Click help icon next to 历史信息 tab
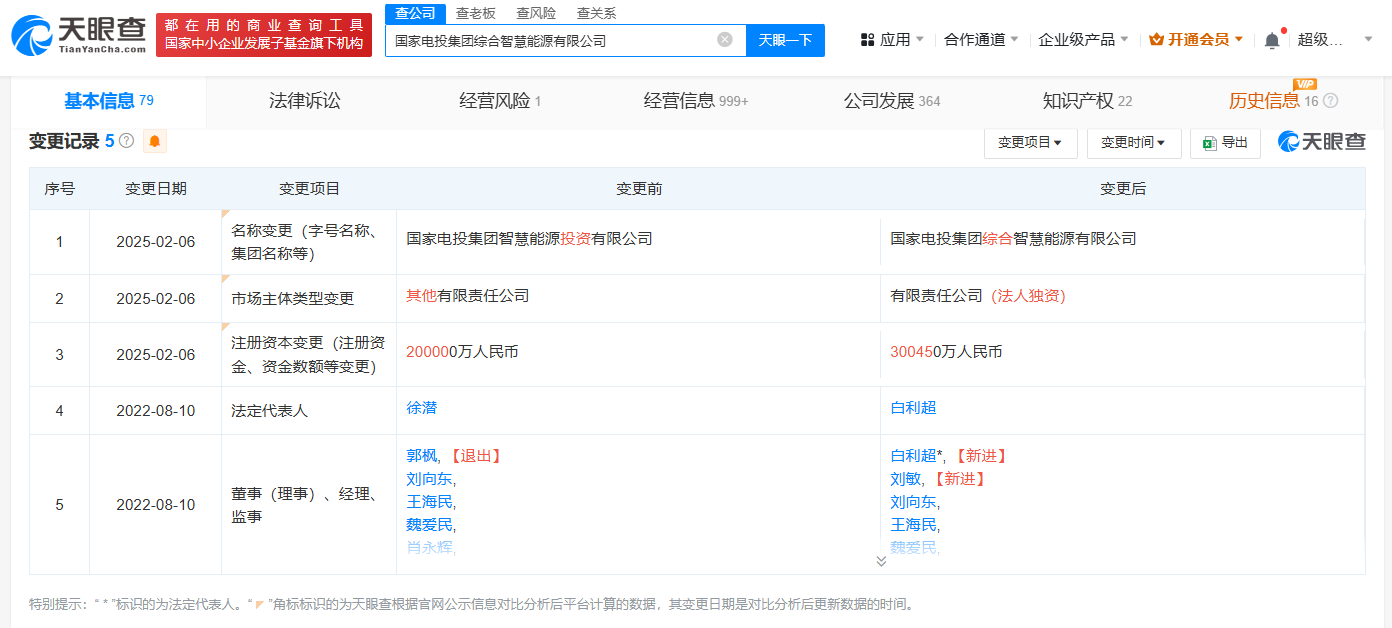Screen dimensions: 1392x628 pos(1330,101)
